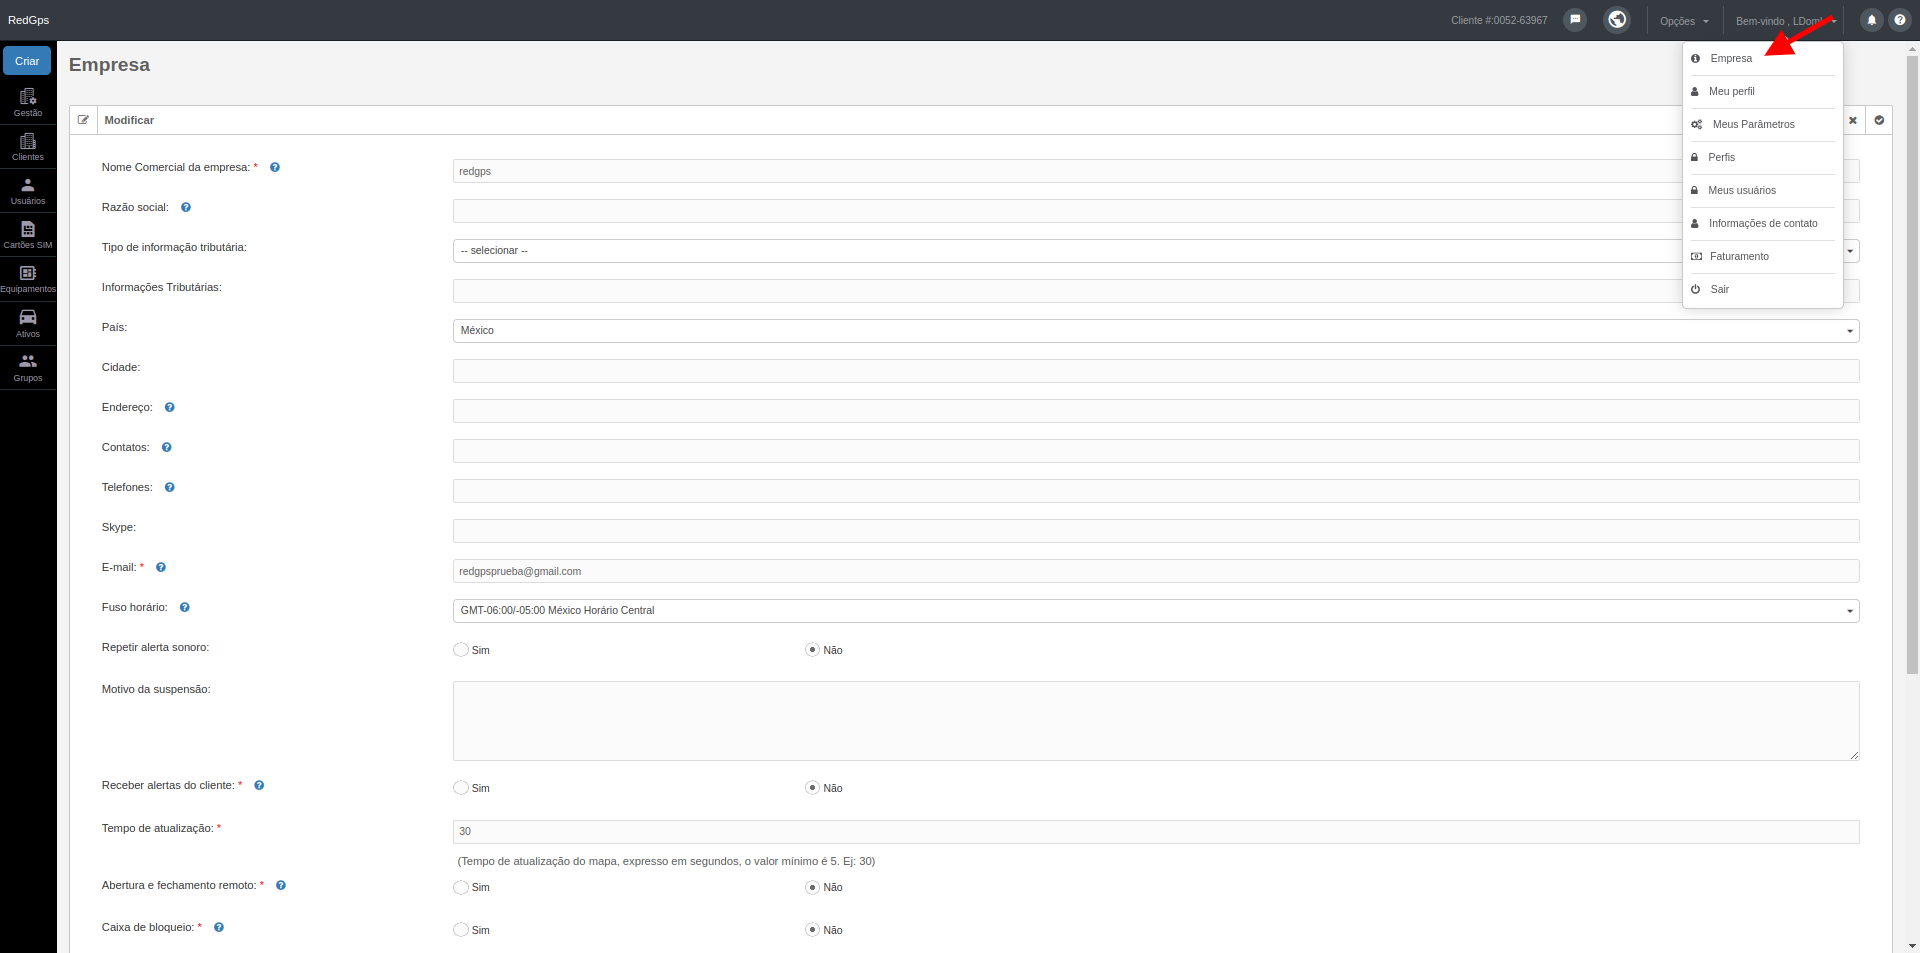Show help tooltip for Fuso horário
Viewport: 1920px width, 953px height.
coord(185,607)
